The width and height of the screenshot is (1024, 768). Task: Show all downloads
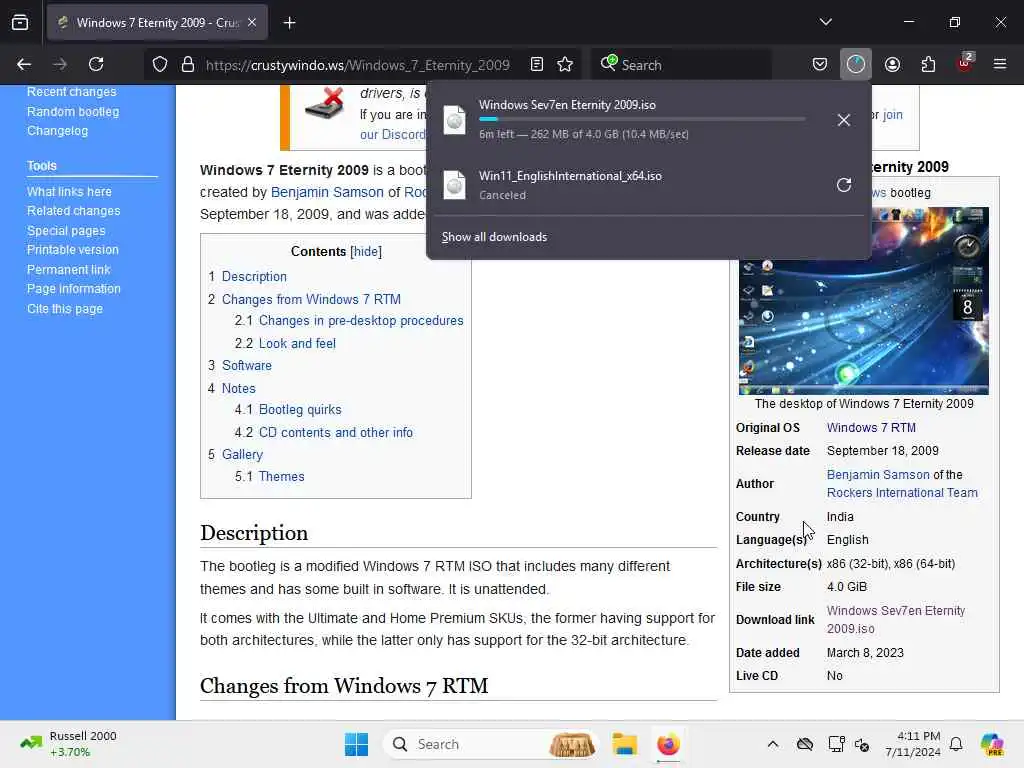(x=494, y=237)
